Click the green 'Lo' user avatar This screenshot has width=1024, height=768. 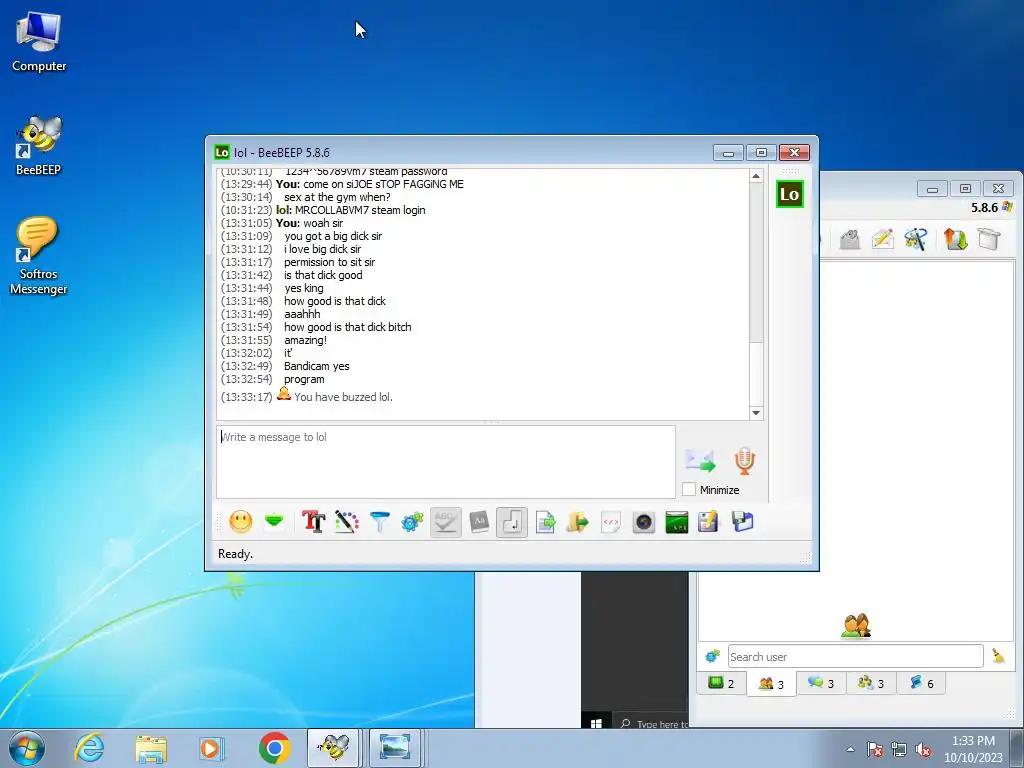pos(790,194)
